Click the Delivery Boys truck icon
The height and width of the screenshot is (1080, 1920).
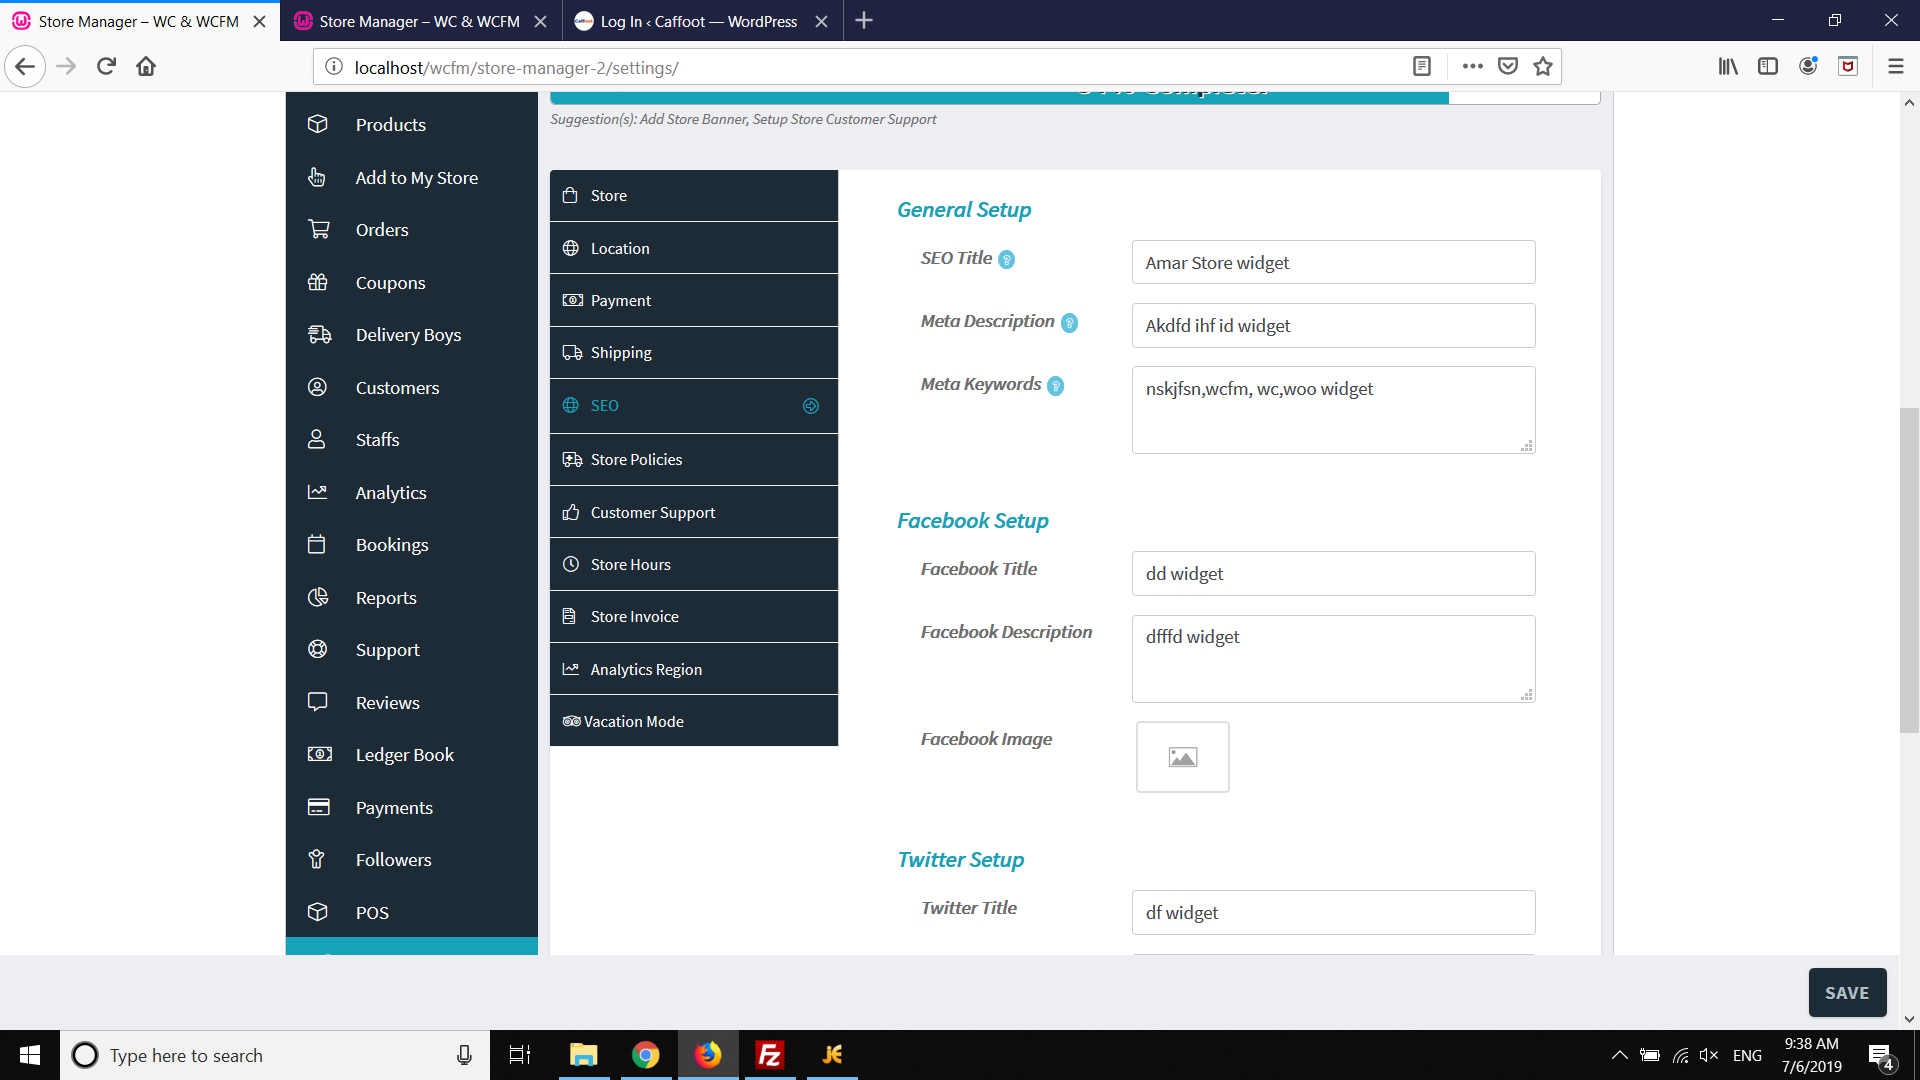[x=319, y=334]
